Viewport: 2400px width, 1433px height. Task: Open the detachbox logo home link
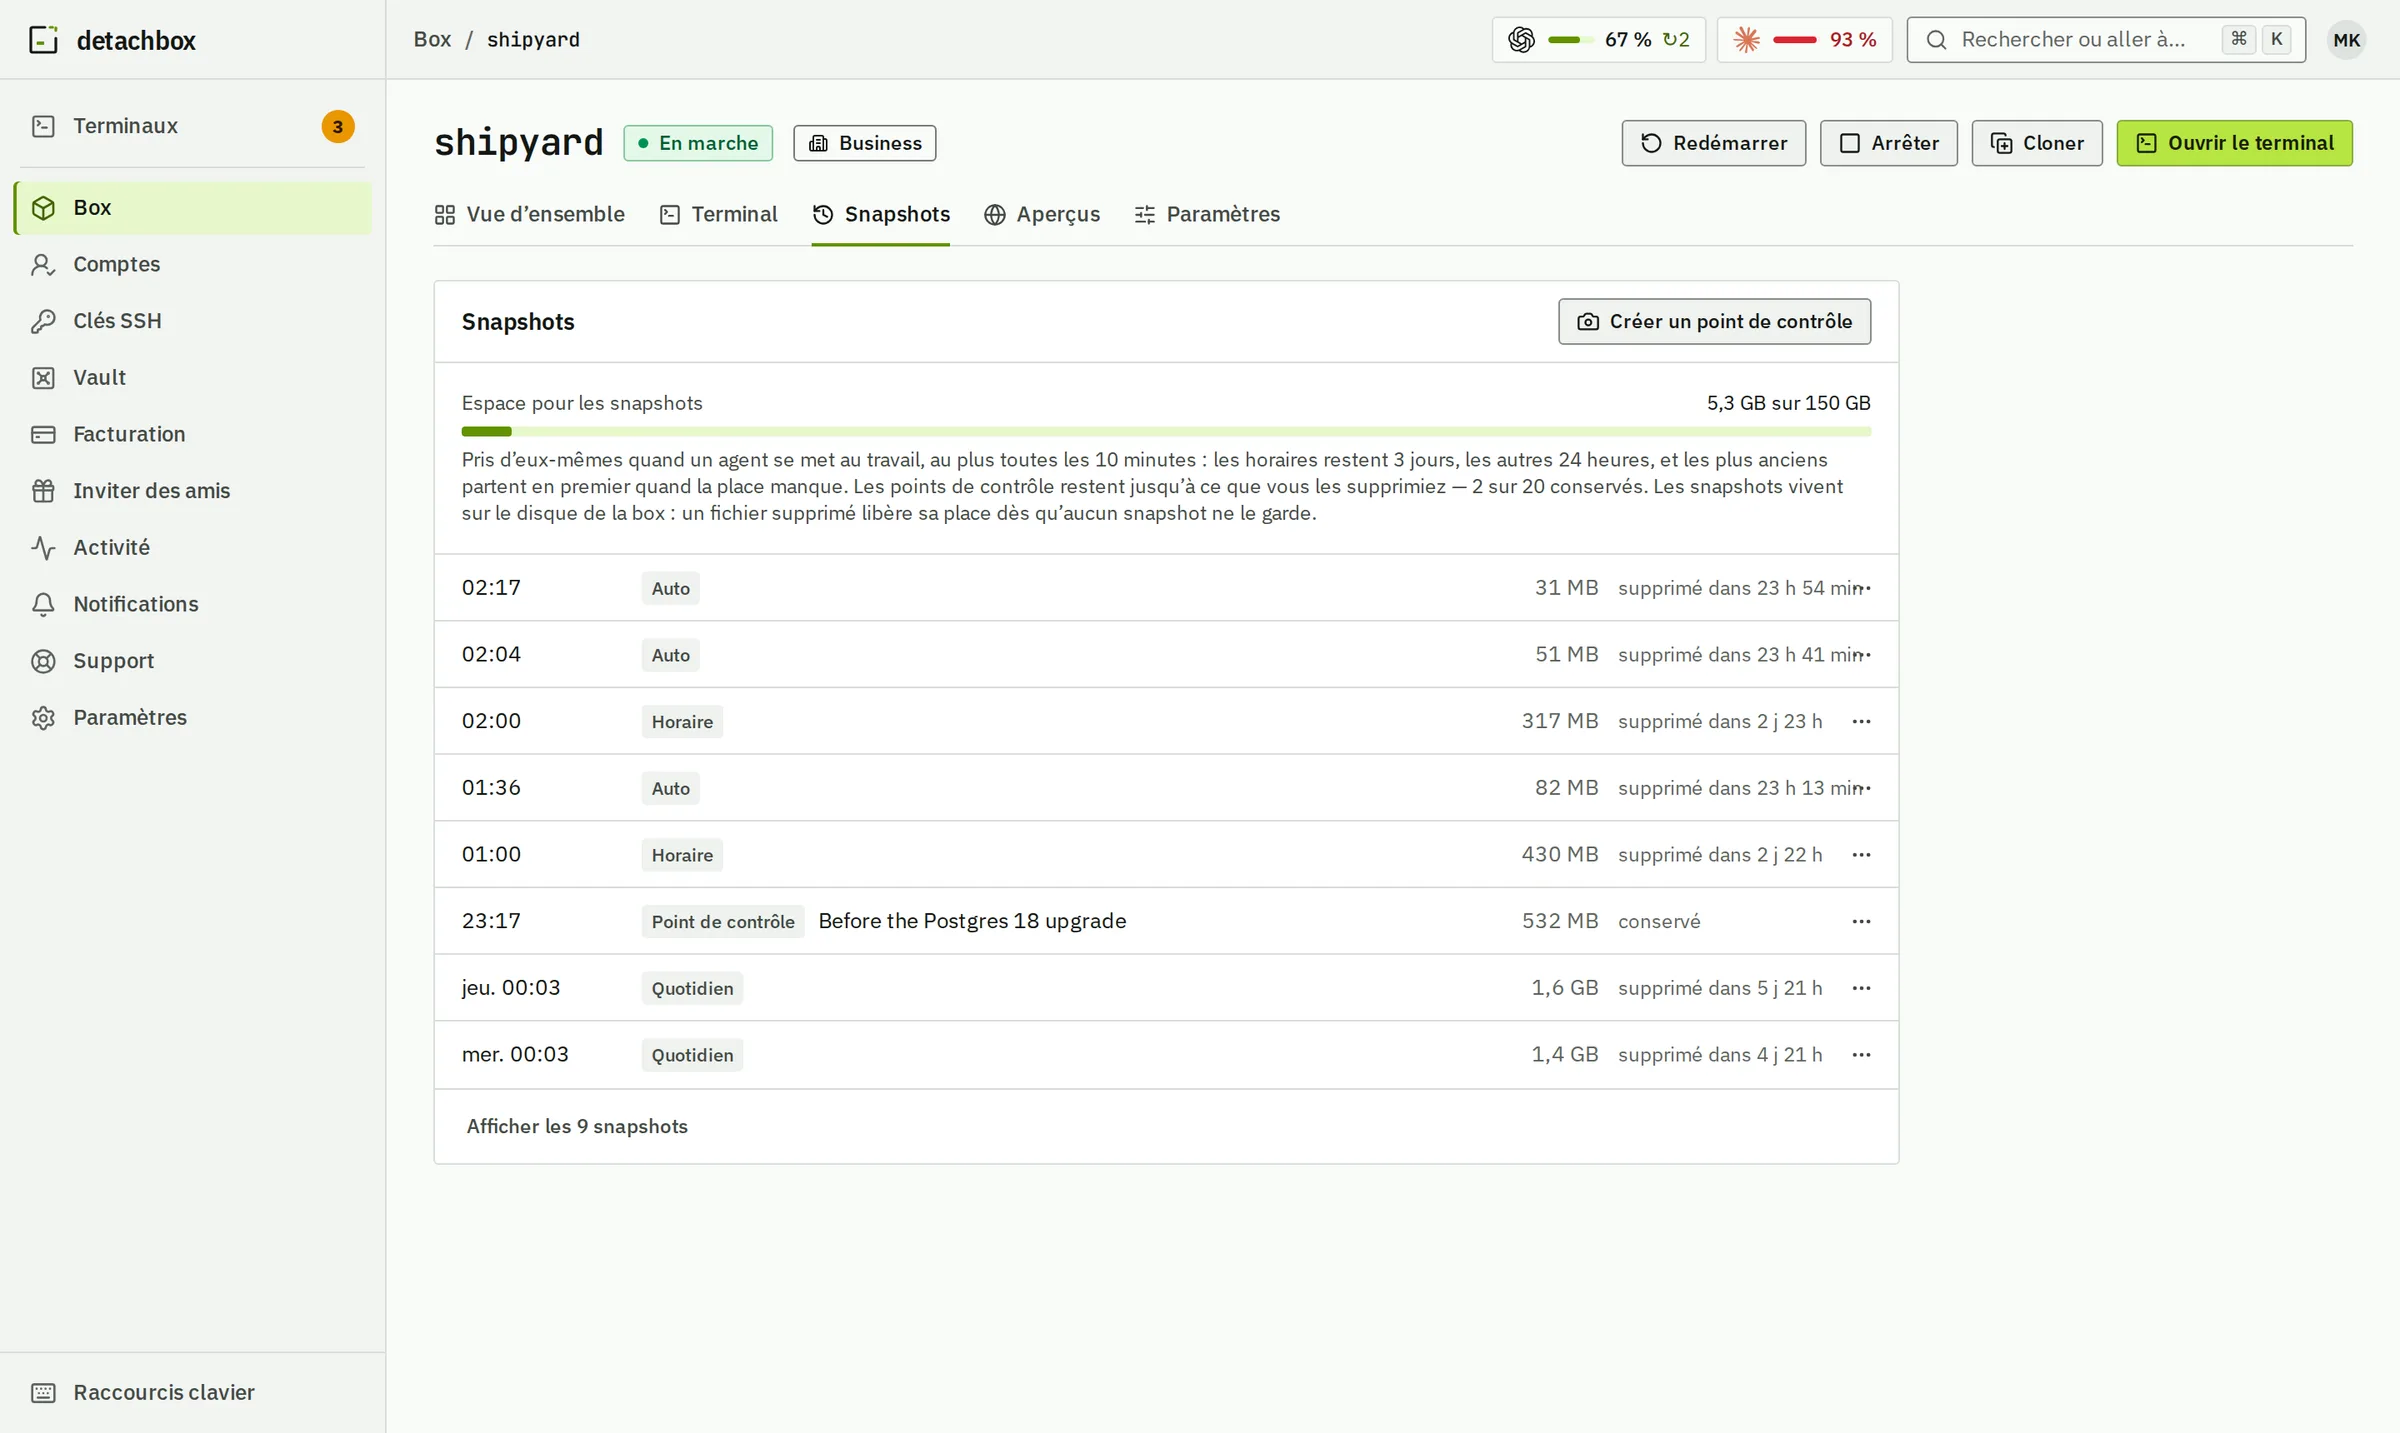pyautogui.click(x=112, y=40)
